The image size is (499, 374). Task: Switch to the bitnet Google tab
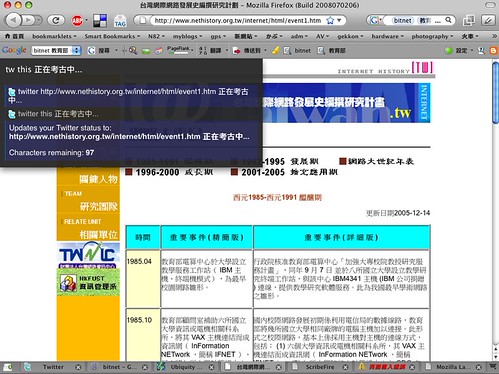click(119, 367)
